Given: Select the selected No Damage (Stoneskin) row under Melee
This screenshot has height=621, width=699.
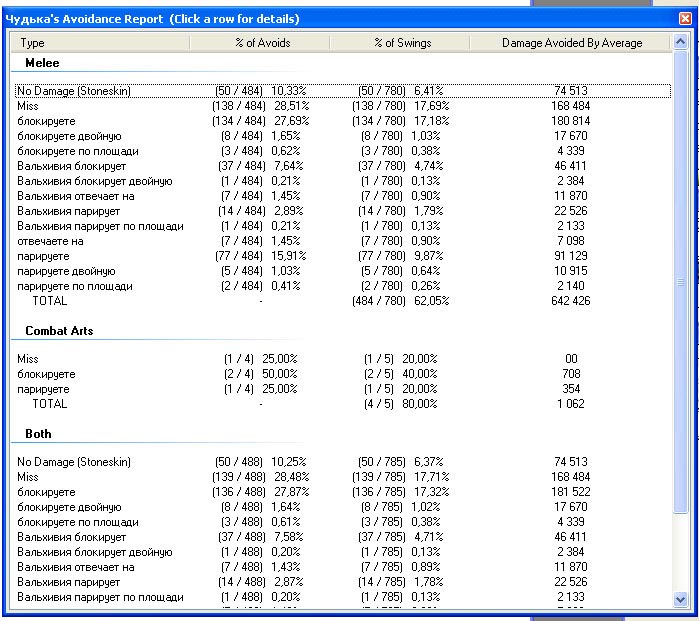Looking at the screenshot, I should (x=342, y=91).
